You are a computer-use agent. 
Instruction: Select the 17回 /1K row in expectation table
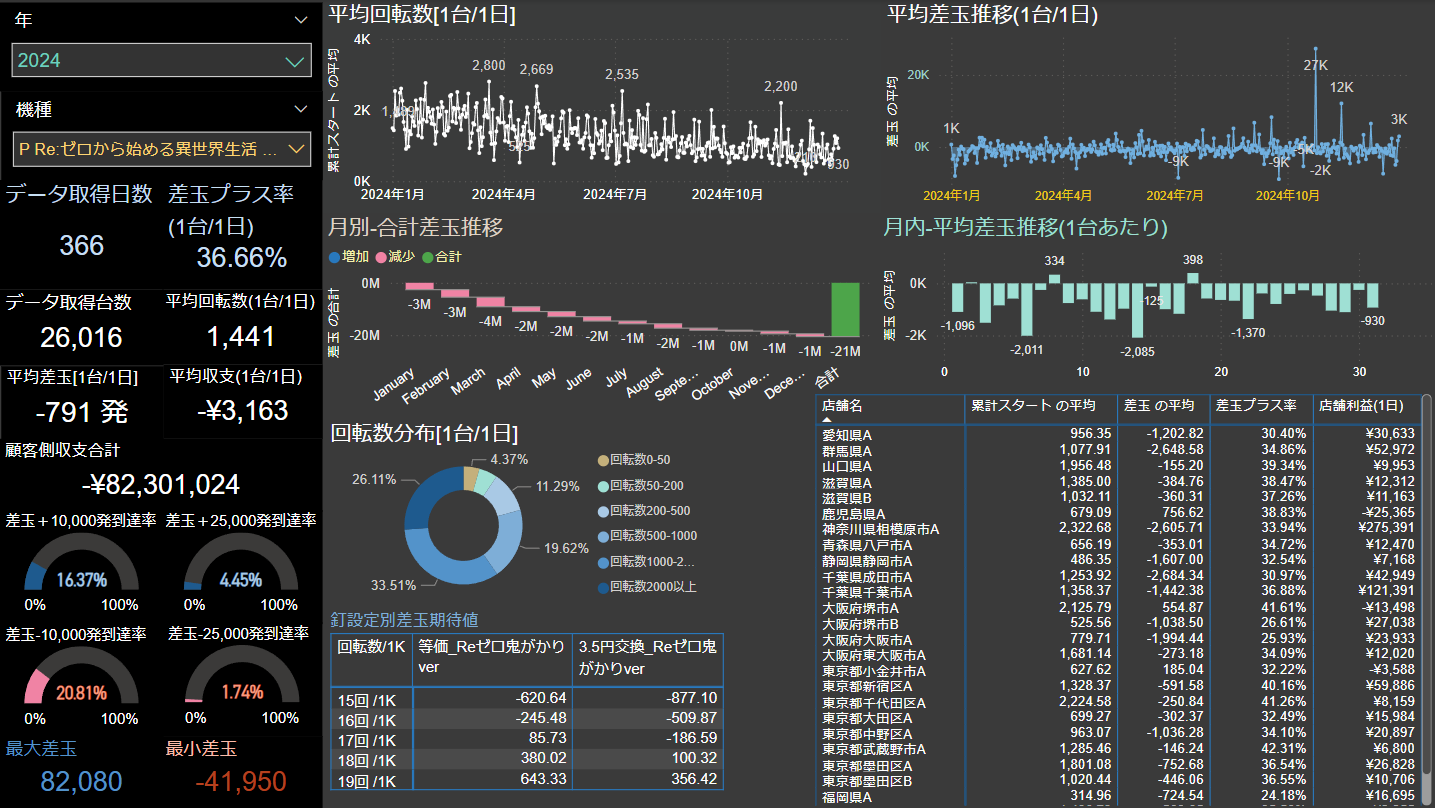(368, 739)
